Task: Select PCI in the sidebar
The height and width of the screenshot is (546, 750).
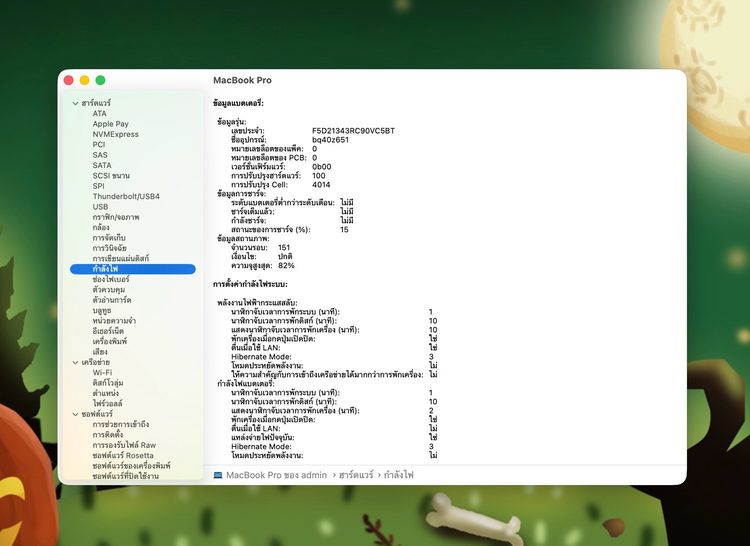Action: 99,144
